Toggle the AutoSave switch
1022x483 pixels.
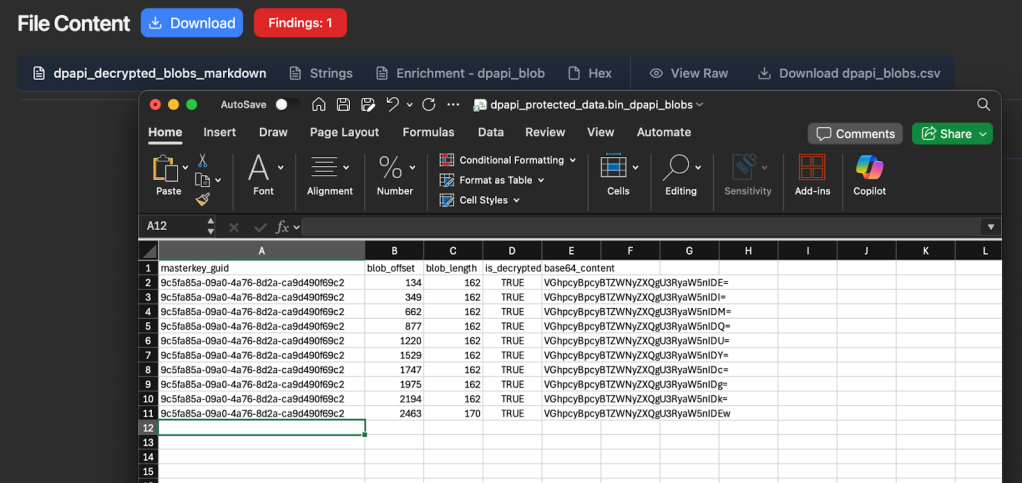(x=286, y=105)
